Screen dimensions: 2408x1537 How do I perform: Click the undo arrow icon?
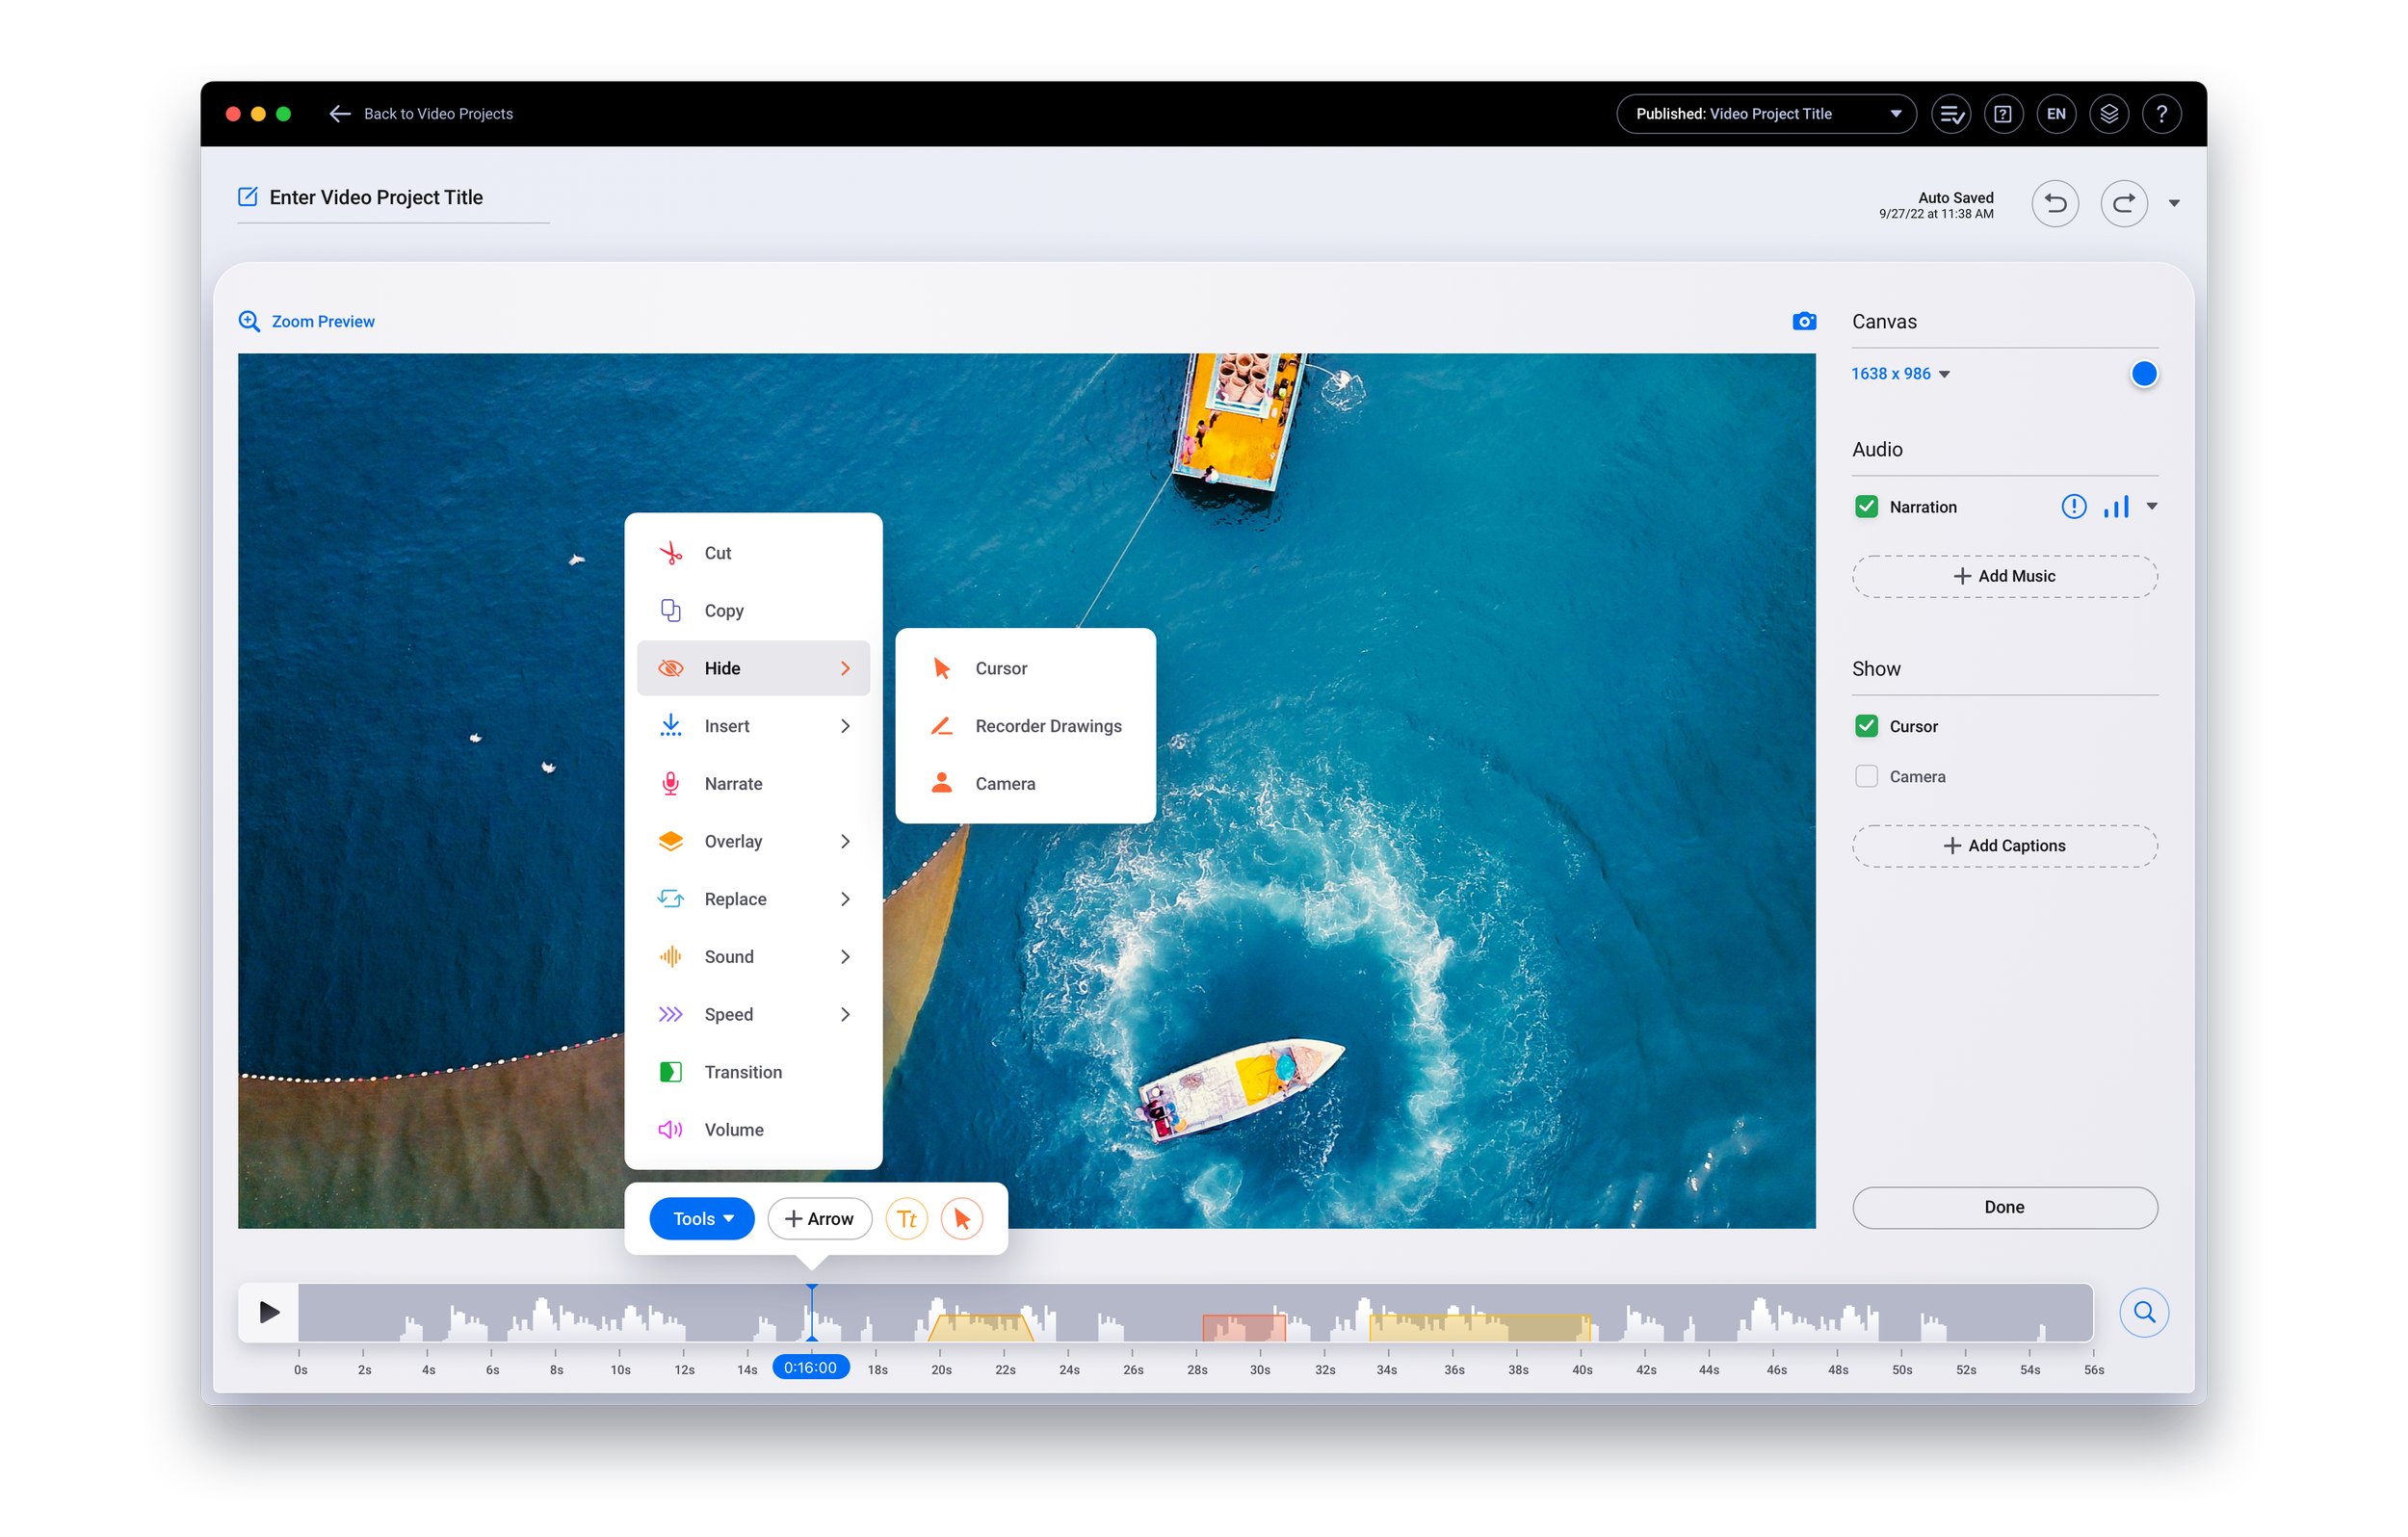click(x=2054, y=204)
